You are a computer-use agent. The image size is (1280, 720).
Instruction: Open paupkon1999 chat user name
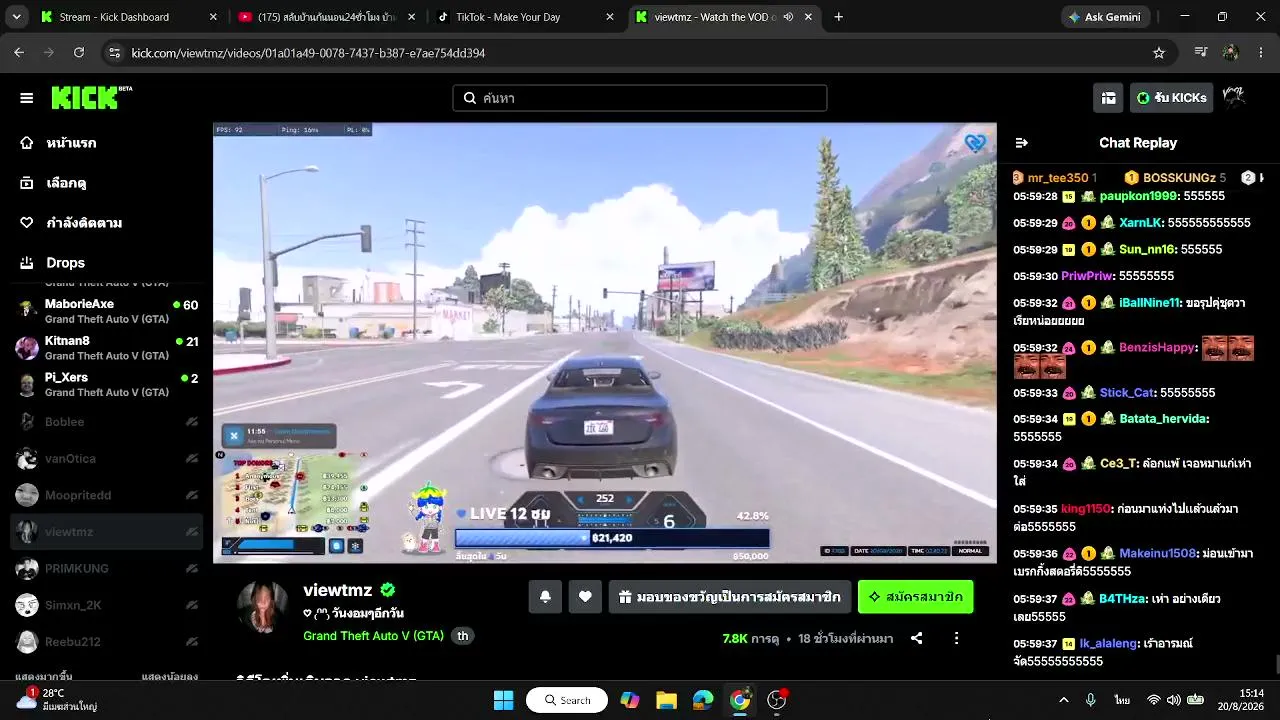click(1138, 196)
